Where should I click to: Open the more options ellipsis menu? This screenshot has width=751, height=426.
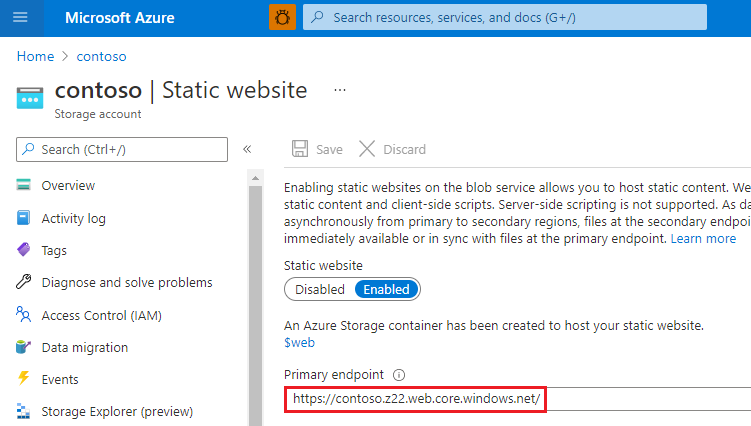coord(340,90)
